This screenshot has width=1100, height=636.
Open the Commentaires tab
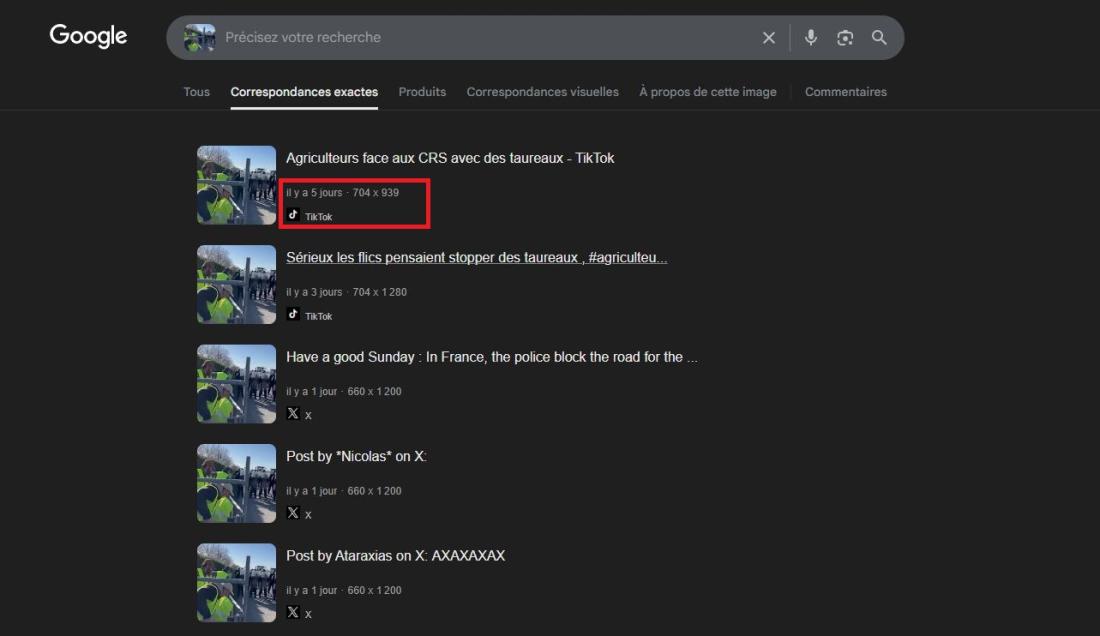coord(845,92)
